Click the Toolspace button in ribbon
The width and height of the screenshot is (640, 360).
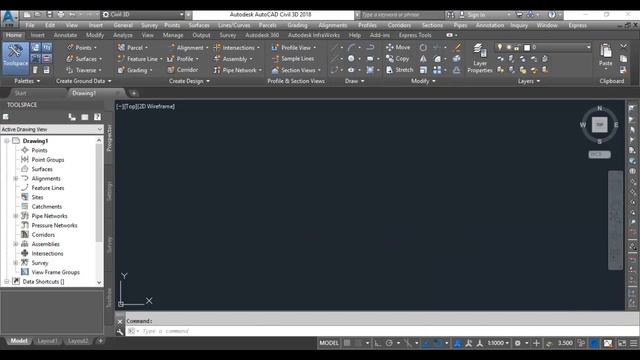coord(16,58)
